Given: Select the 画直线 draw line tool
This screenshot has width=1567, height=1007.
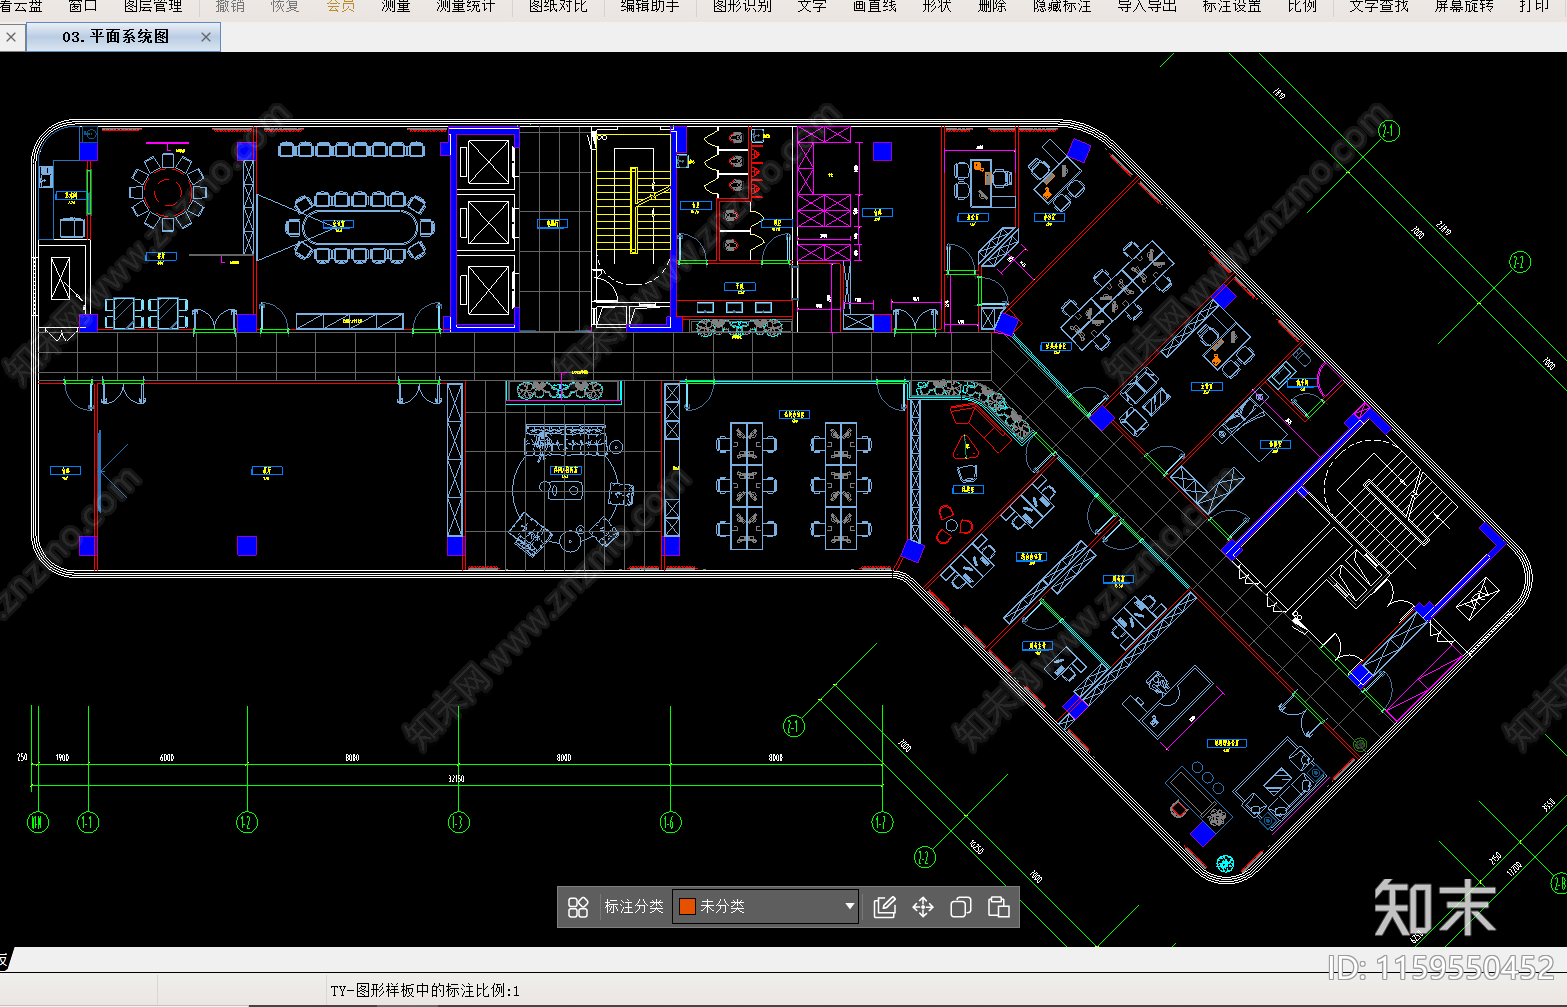Looking at the screenshot, I should point(875,6).
